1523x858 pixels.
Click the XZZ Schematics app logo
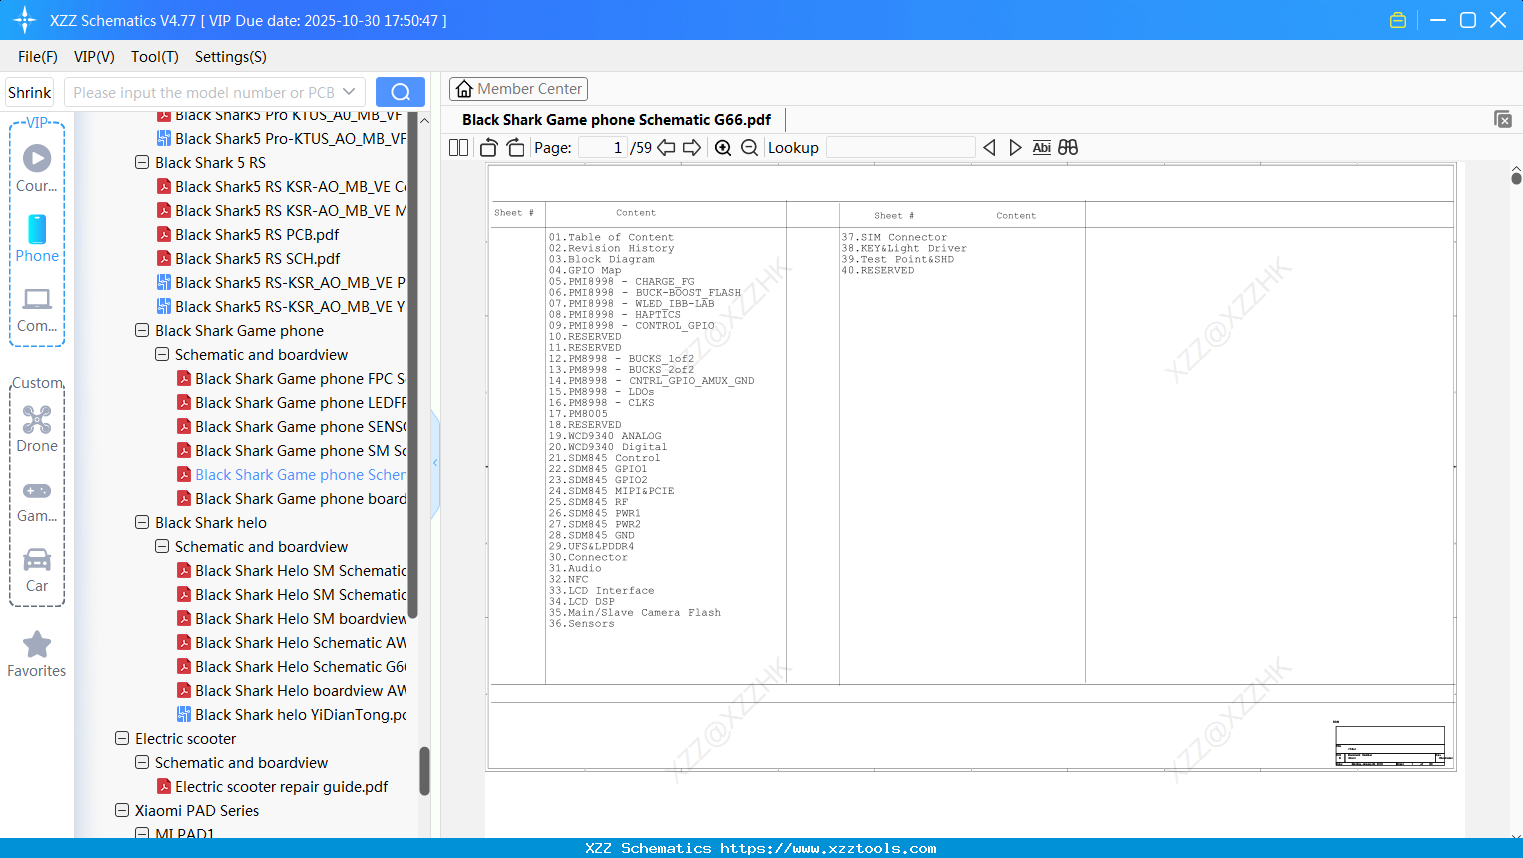25,20
